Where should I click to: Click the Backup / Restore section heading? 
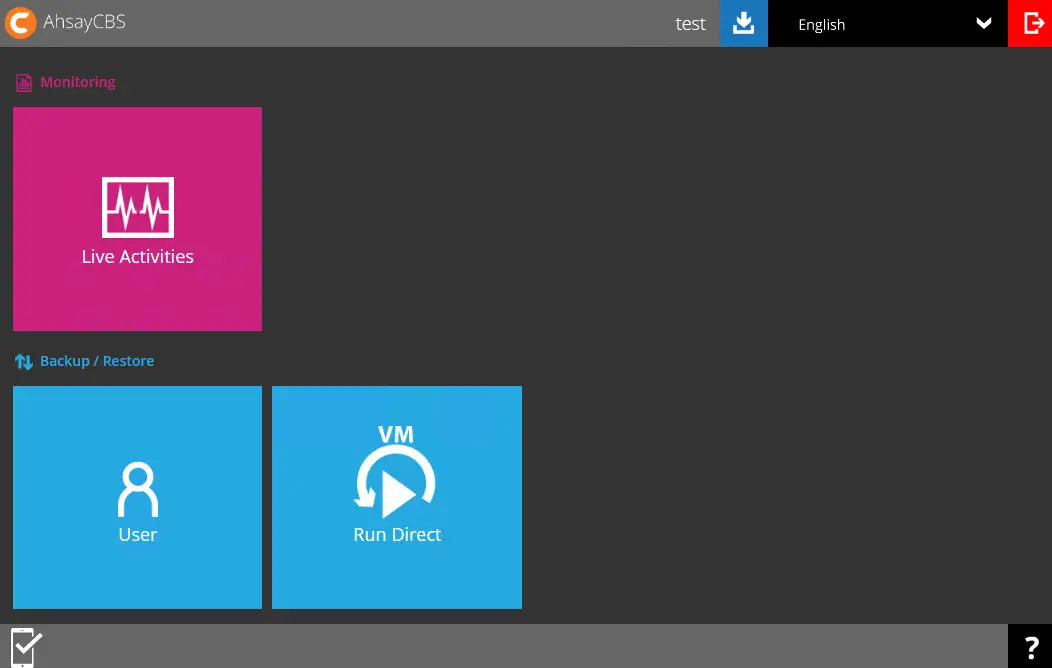(x=97, y=361)
